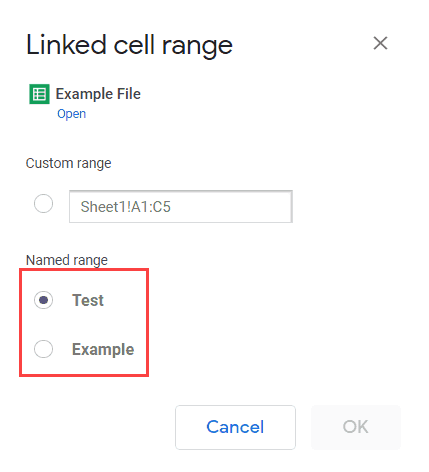The height and width of the screenshot is (472, 429).
Task: Click the Custom range section heading
Action: click(x=68, y=163)
